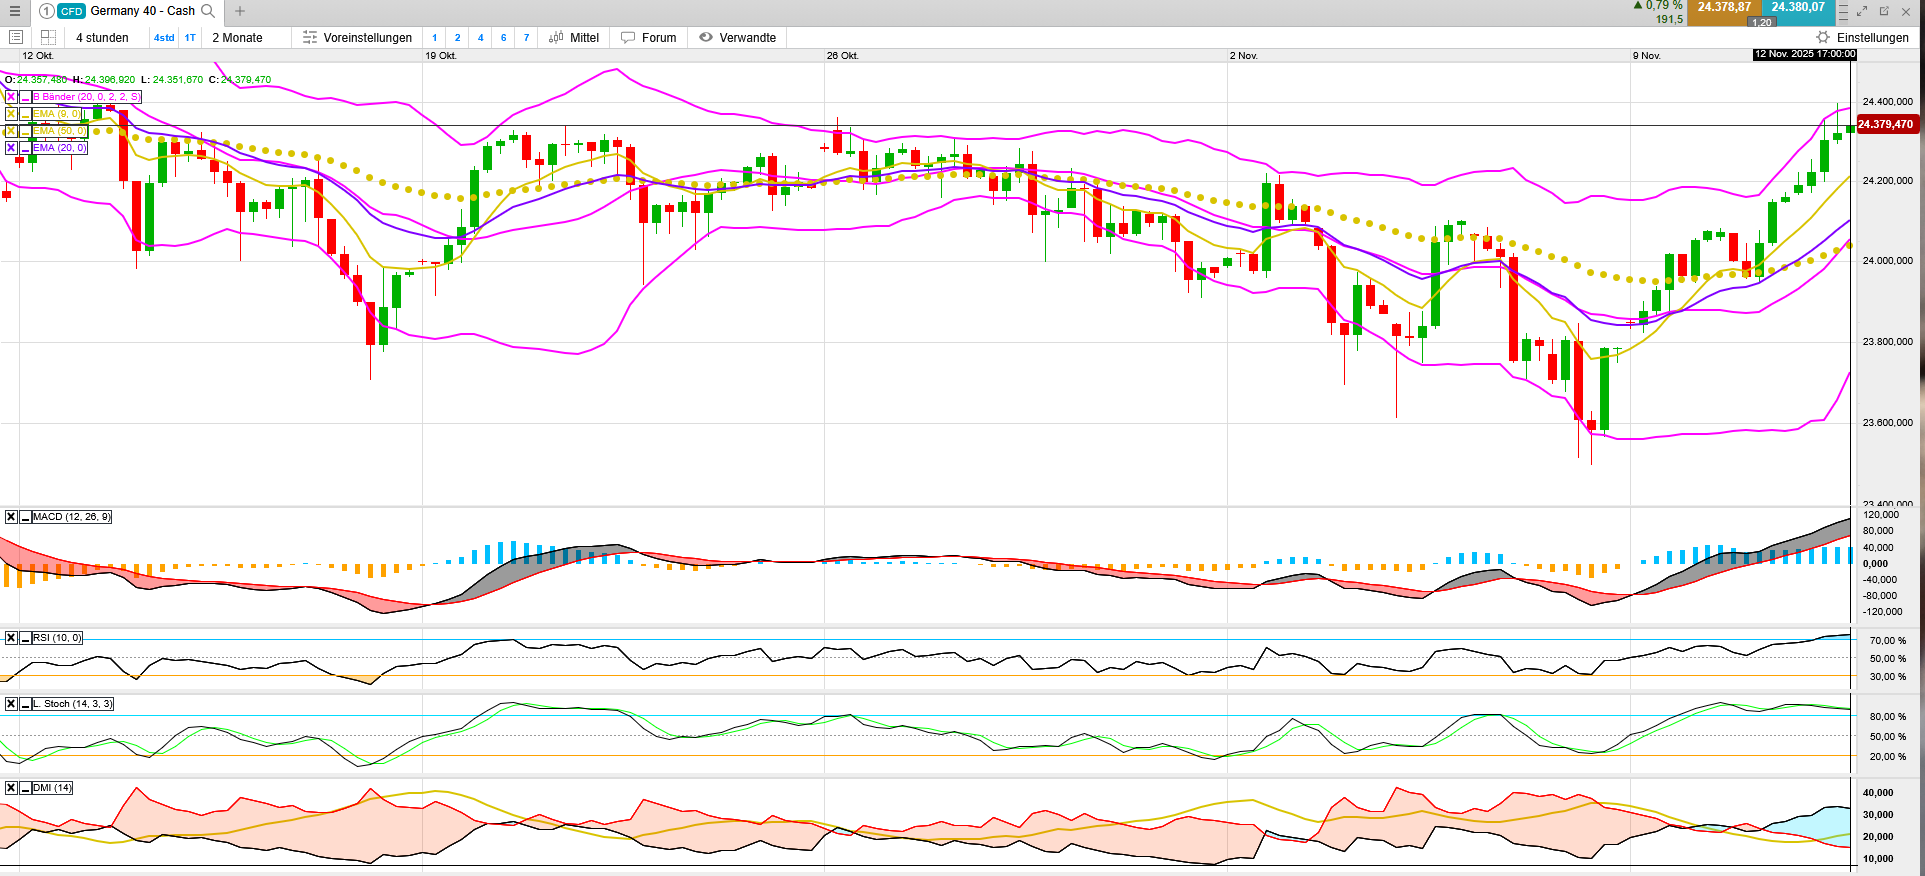Screen dimensions: 1925x876
Task: Expand chart to fullscreen with arrows icon
Action: [1862, 11]
